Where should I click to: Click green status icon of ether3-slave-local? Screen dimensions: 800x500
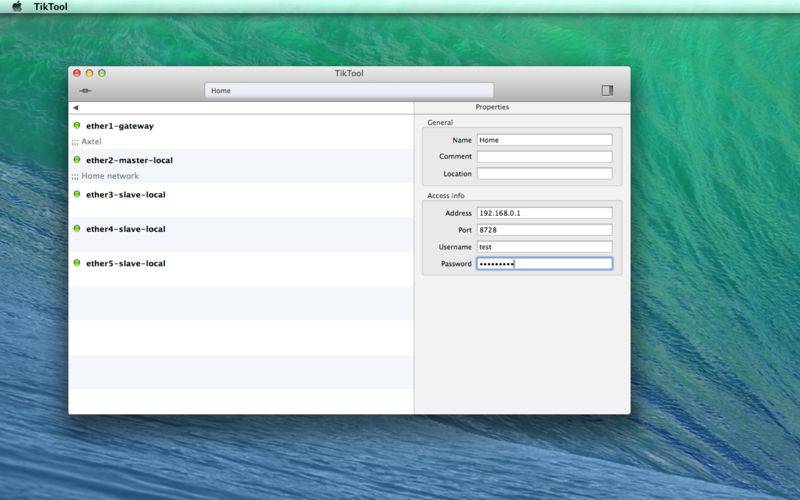[77, 194]
